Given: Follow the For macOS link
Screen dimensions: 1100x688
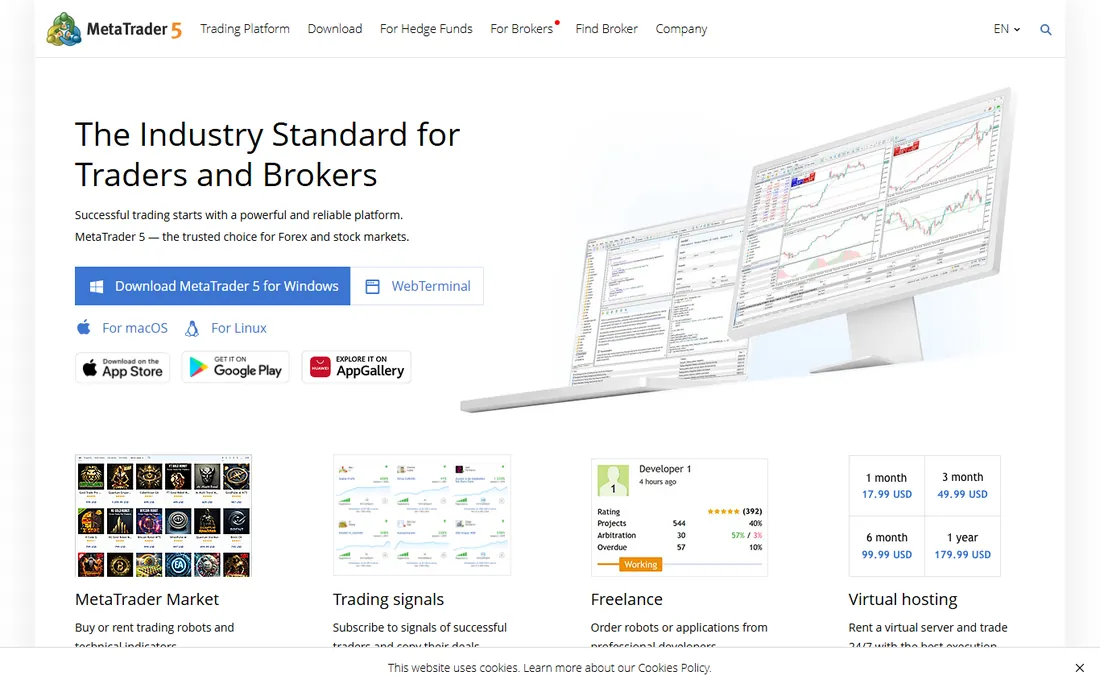Looking at the screenshot, I should pyautogui.click(x=135, y=328).
